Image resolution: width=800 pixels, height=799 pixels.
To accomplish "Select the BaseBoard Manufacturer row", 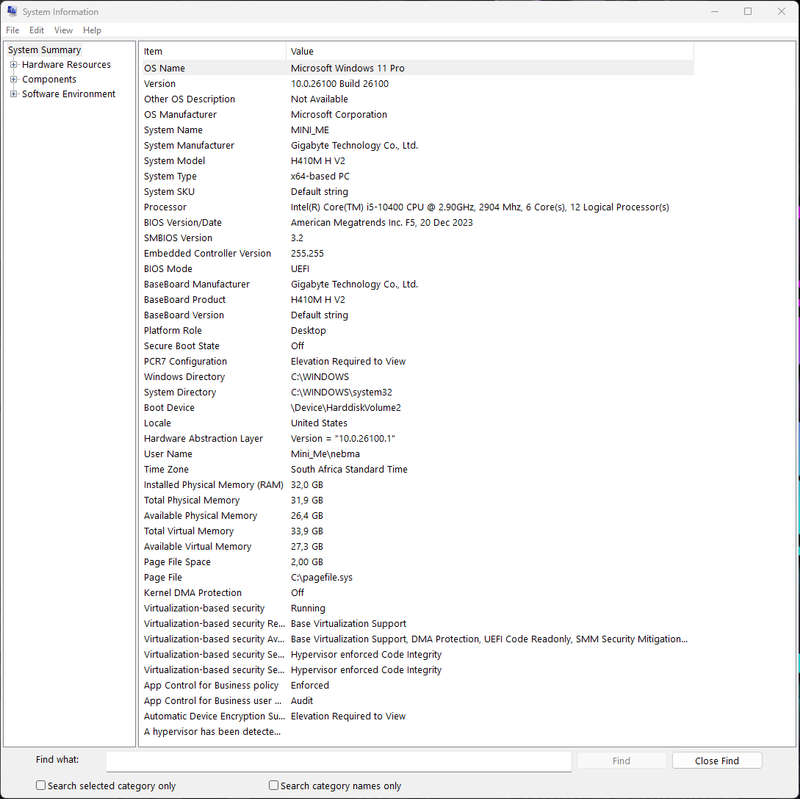I will pyautogui.click(x=417, y=284).
